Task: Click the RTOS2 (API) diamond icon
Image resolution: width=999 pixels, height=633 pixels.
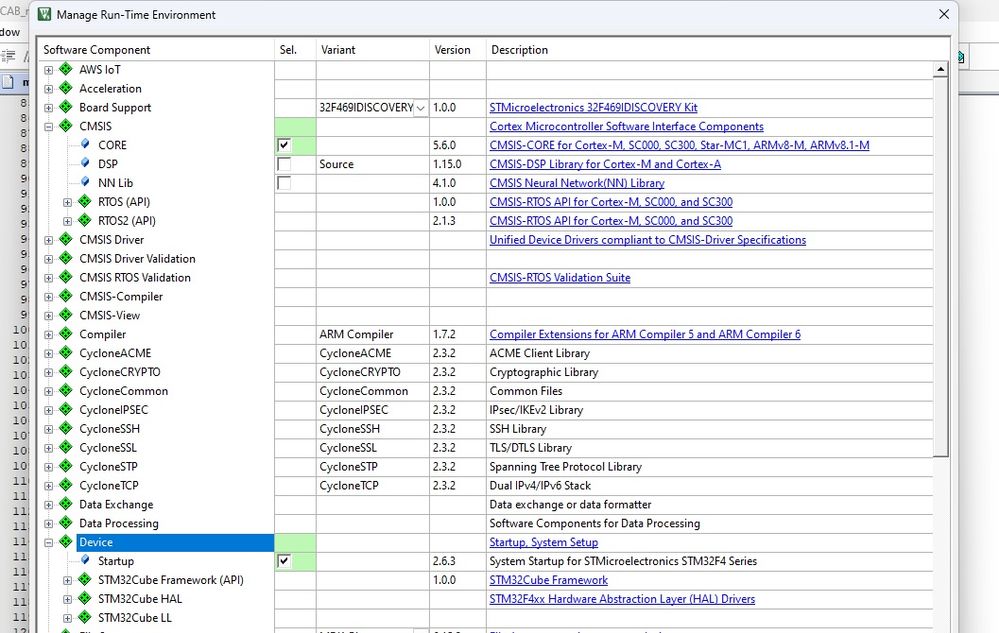Action: tap(85, 220)
